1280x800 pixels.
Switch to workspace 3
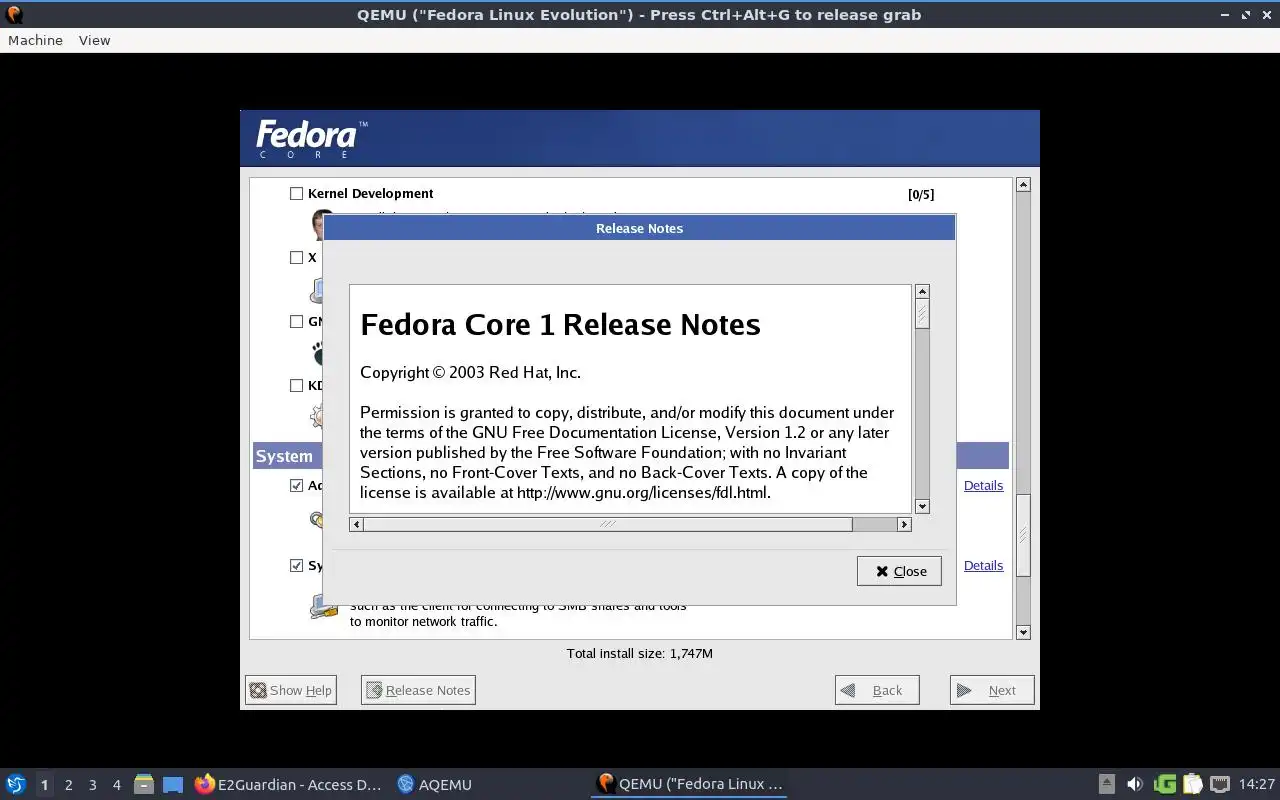click(92, 785)
